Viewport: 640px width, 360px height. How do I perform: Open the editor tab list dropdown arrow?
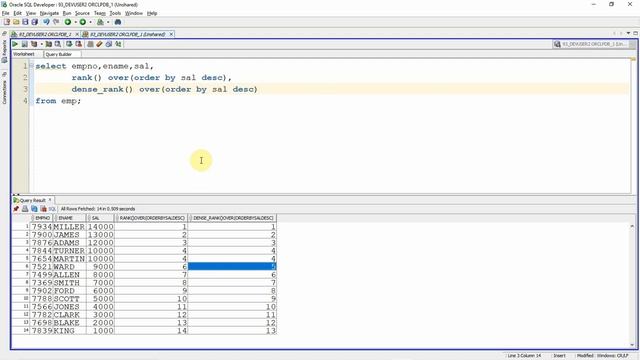point(628,33)
